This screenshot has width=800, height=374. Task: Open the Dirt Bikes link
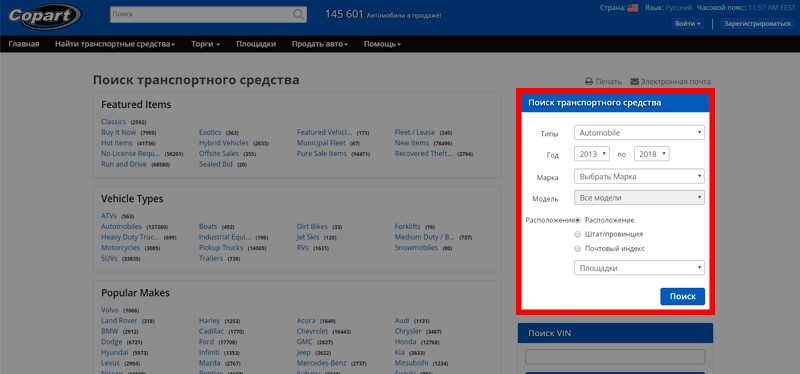point(312,227)
